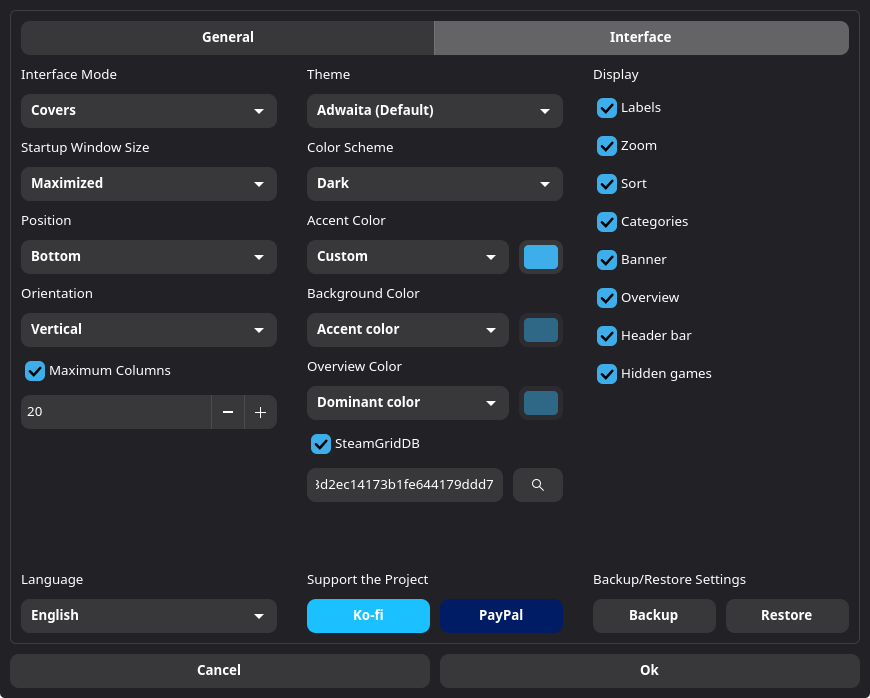This screenshot has width=870, height=698.
Task: Click the Restore settings button
Action: 787,616
